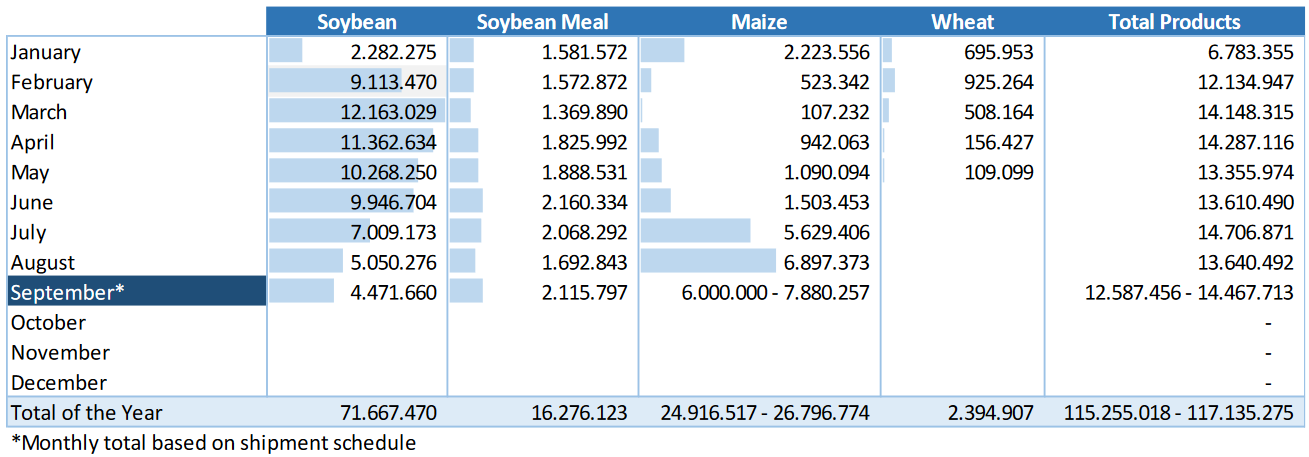This screenshot has width=1309, height=457.
Task: Click the January row label
Action: coord(45,52)
